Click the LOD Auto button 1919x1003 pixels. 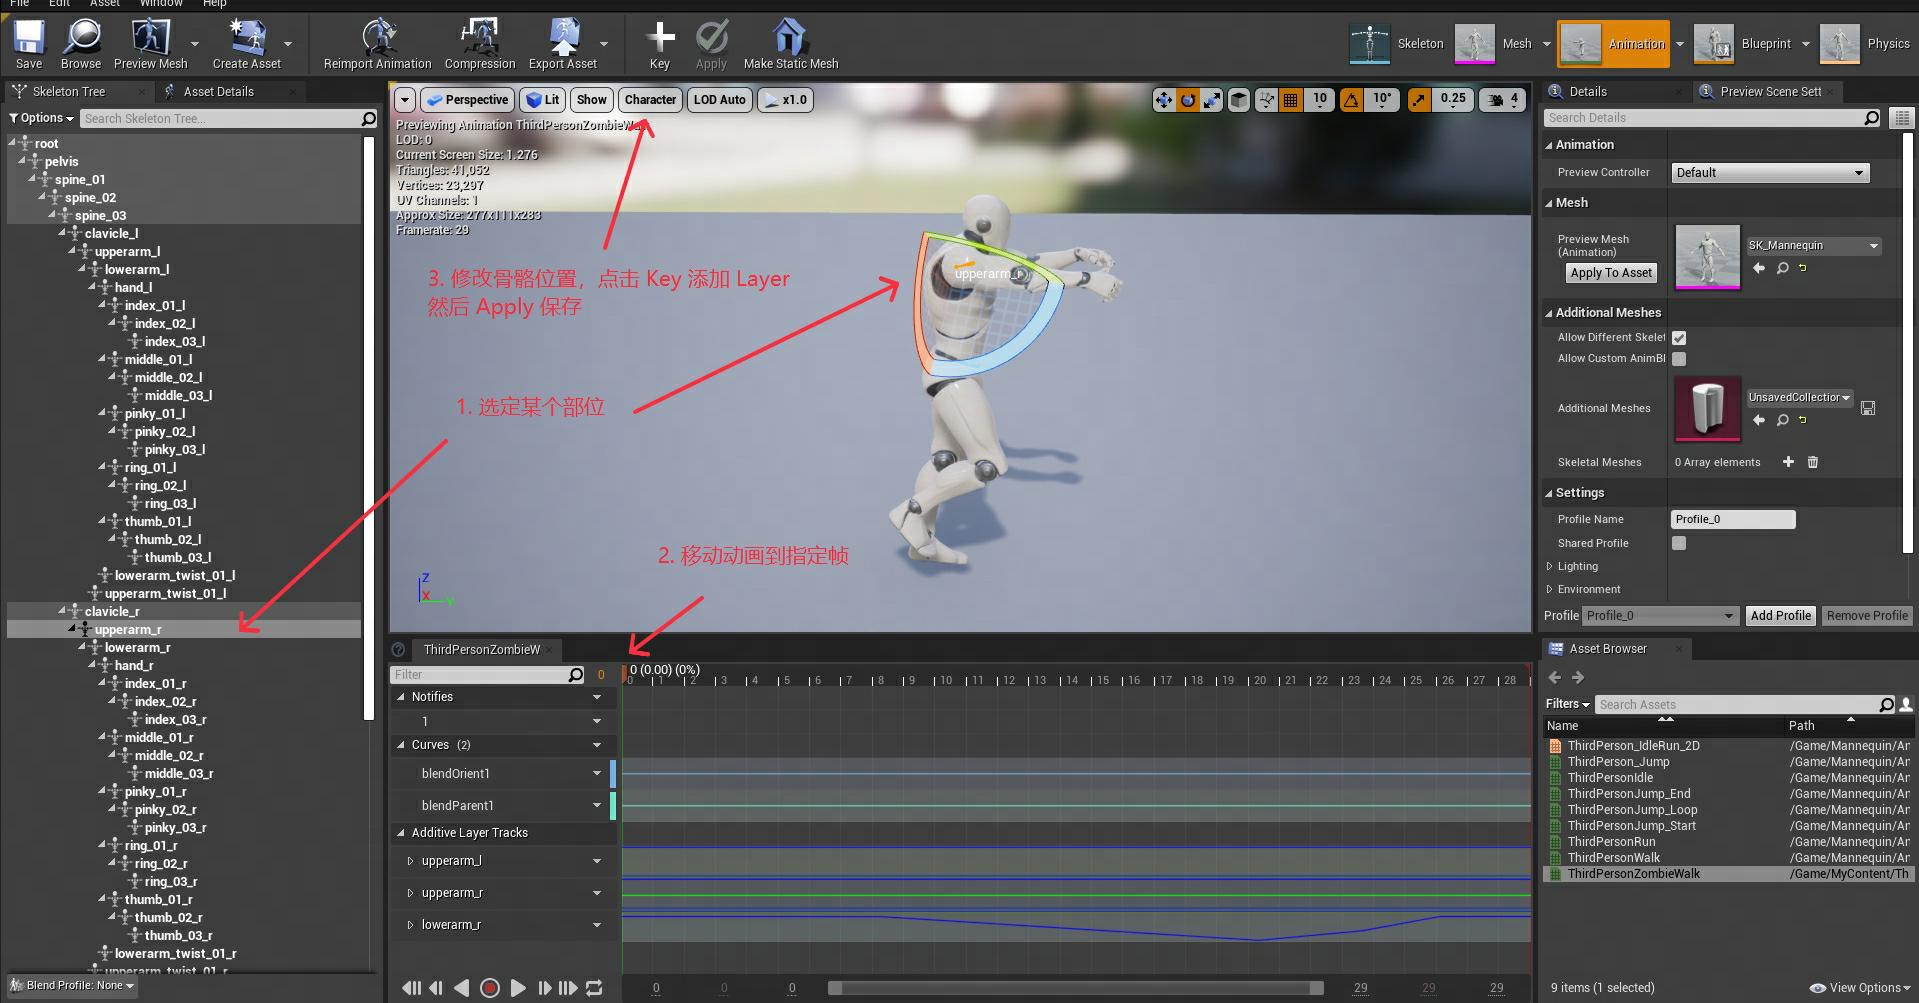720,100
